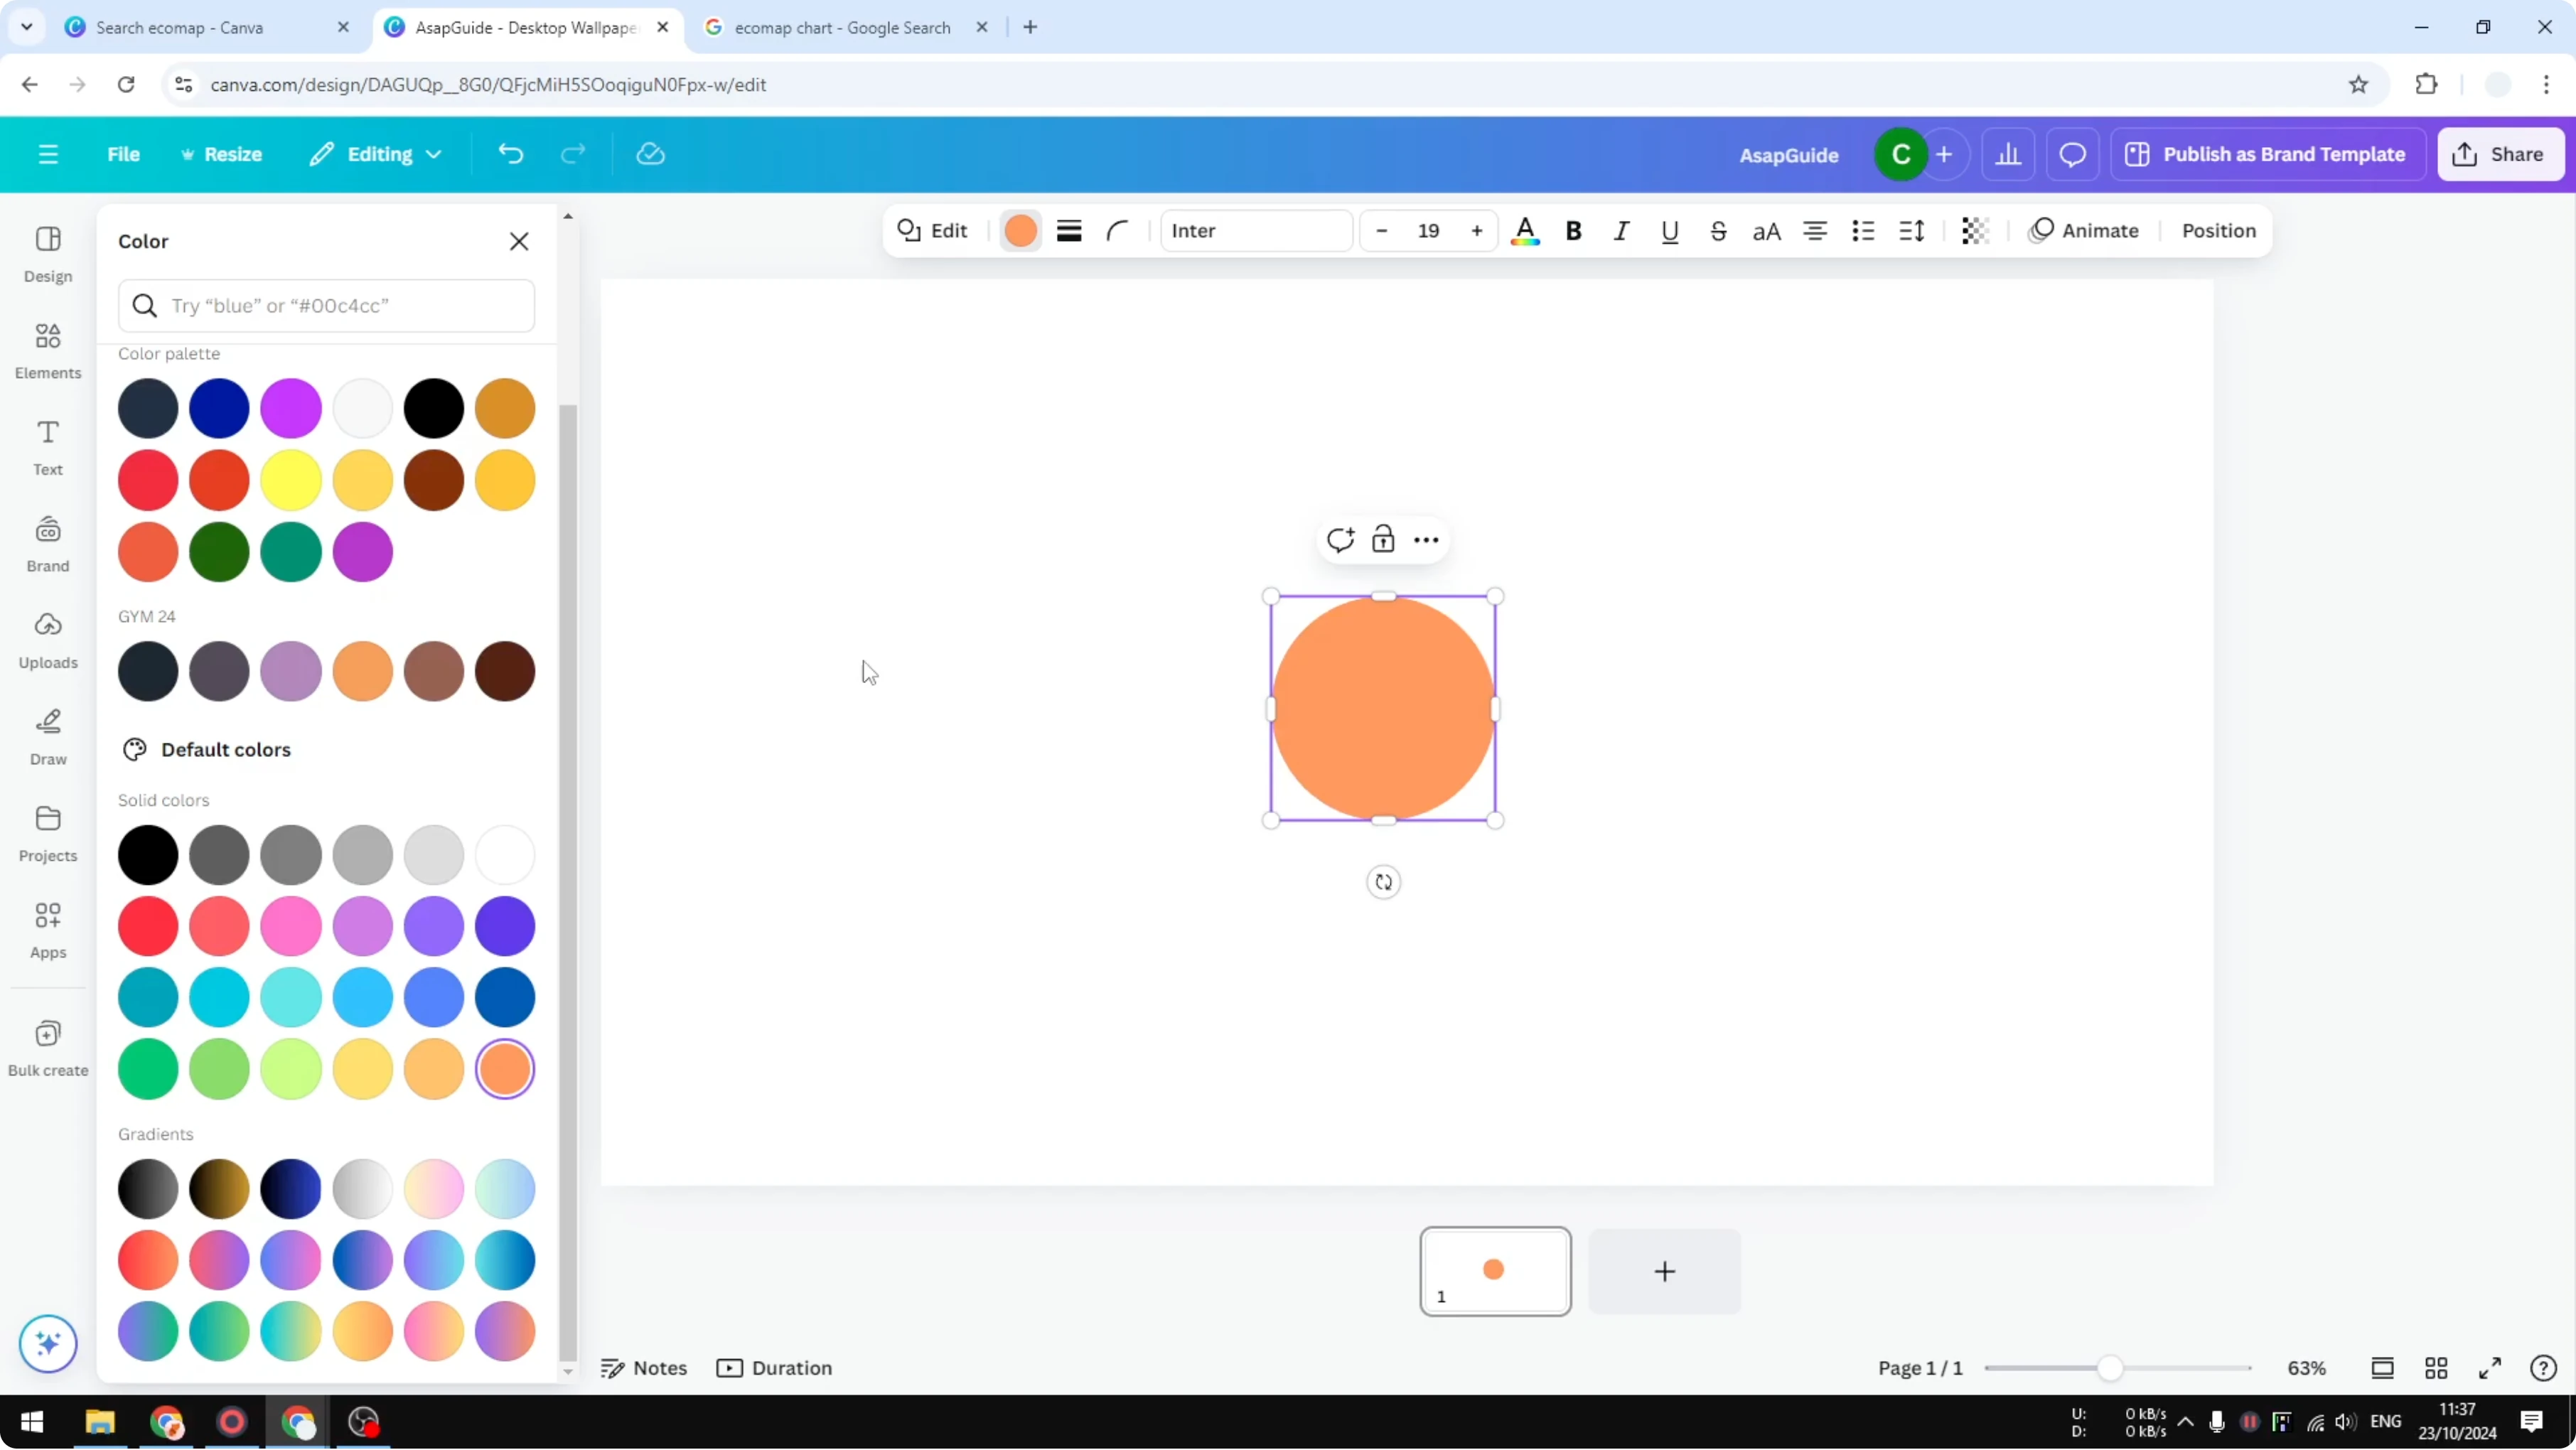This screenshot has height=1450, width=2576.
Task: Open the File menu
Action: pyautogui.click(x=124, y=153)
